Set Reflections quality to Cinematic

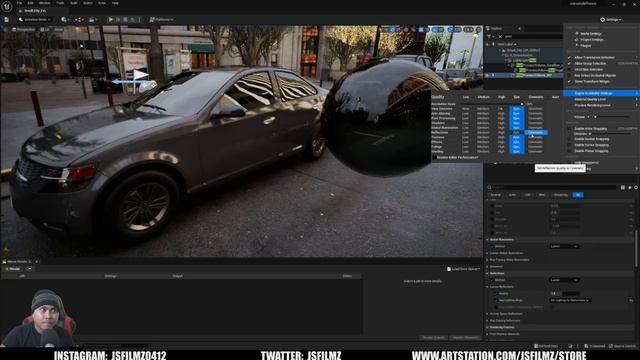[x=536, y=132]
